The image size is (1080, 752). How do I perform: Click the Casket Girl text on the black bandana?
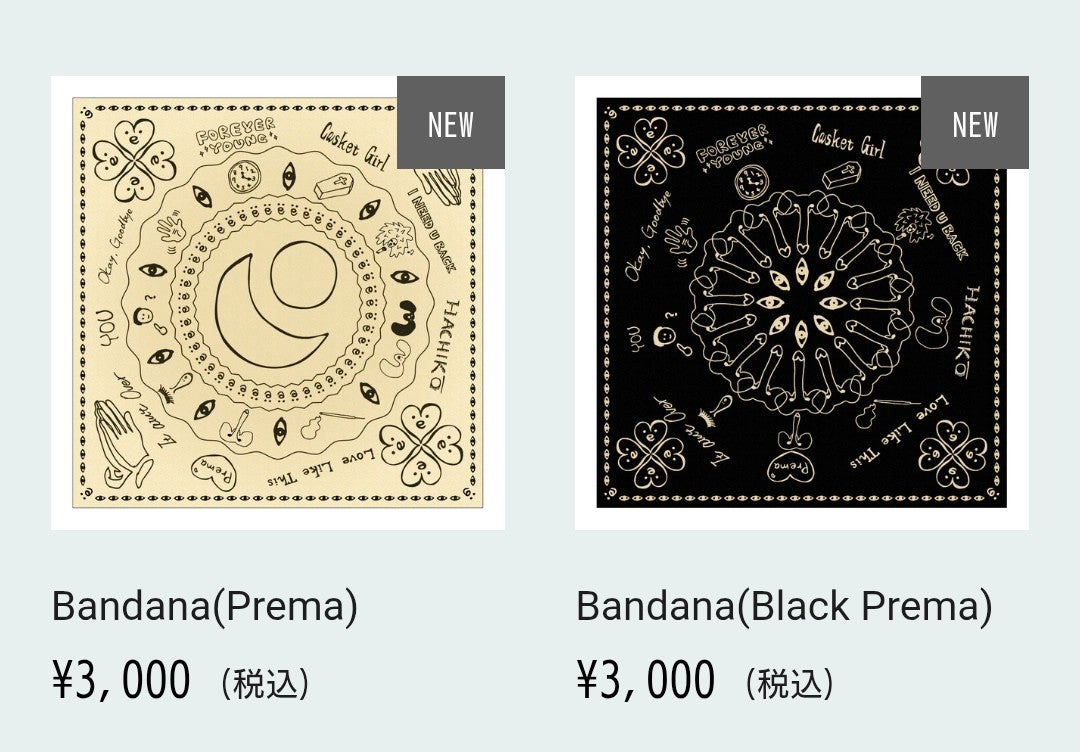point(848,143)
